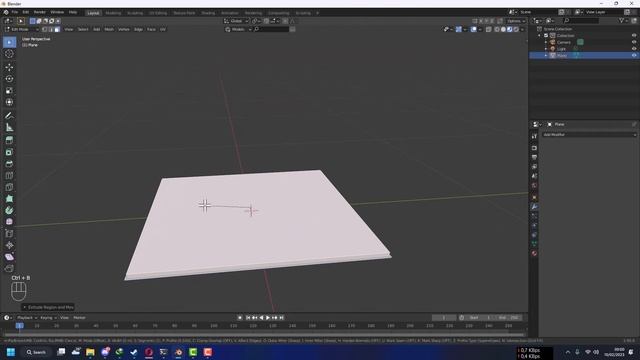Open the Object properties tab
This screenshot has height=360, width=640.
(x=534, y=198)
